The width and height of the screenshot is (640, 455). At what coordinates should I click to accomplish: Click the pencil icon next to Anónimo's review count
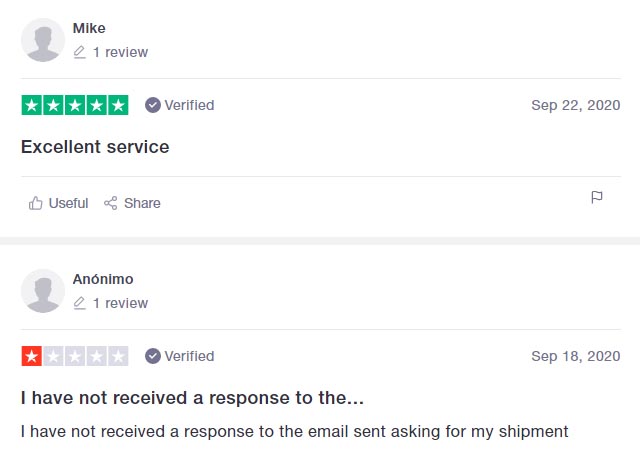point(80,303)
